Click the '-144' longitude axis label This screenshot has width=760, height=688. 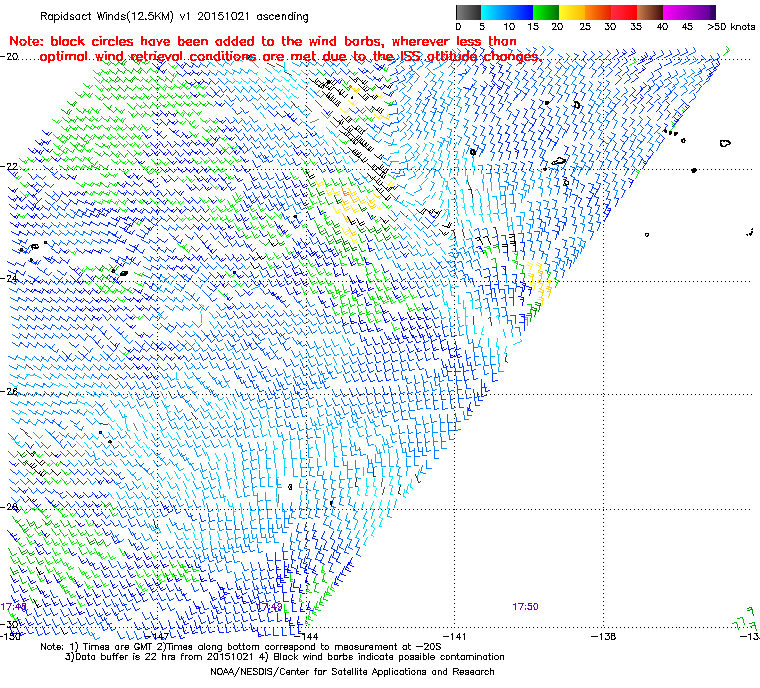pos(306,637)
